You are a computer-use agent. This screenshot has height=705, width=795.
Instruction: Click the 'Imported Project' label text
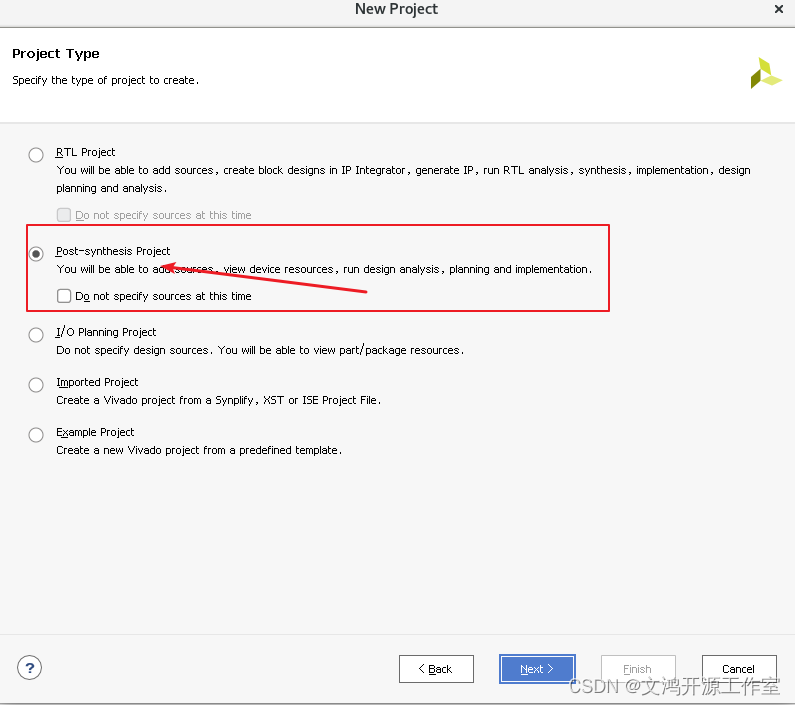[97, 382]
